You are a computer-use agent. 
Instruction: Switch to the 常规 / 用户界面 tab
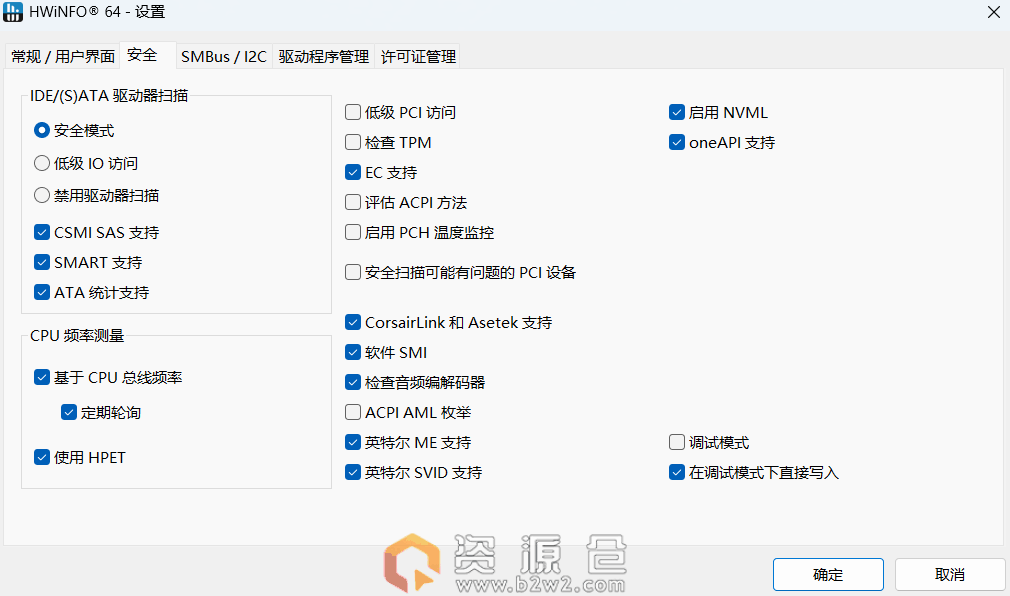(62, 57)
